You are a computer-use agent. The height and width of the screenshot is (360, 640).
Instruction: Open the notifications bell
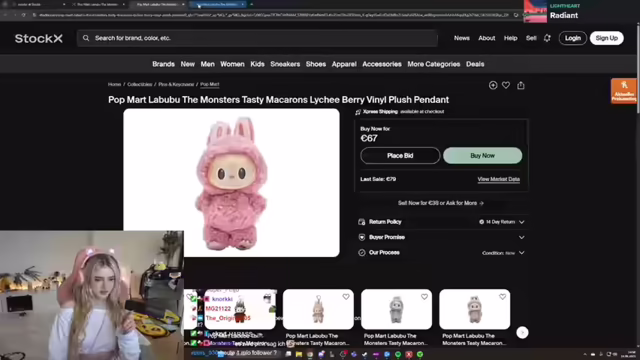[547, 38]
